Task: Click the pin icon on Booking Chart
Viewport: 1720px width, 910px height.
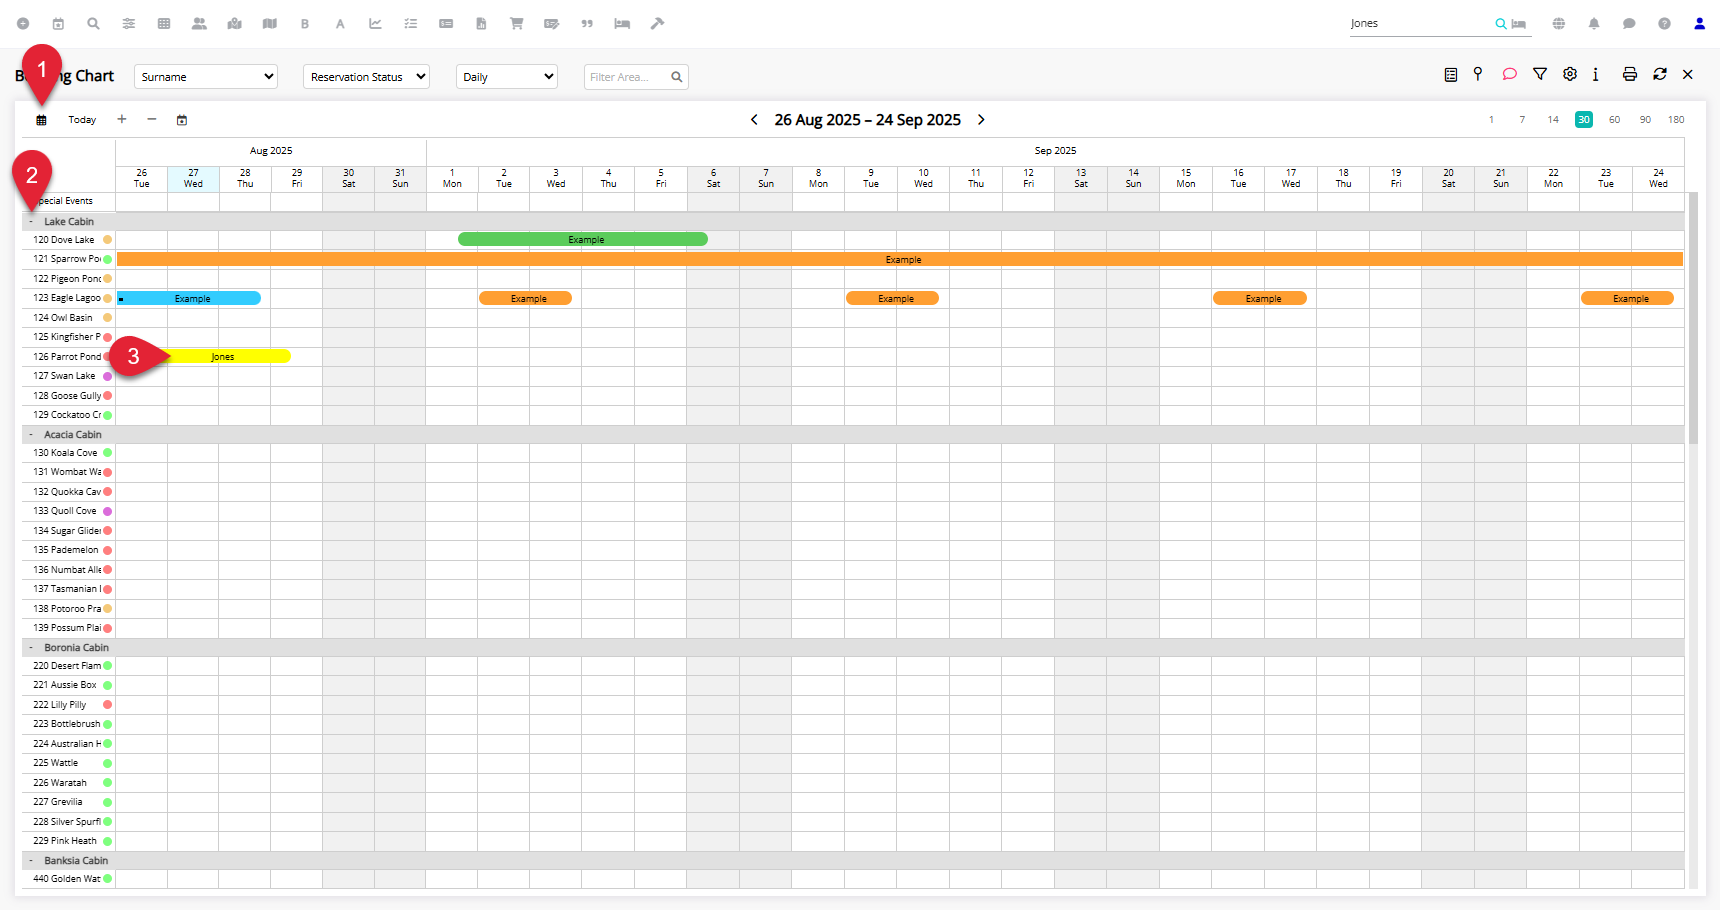Action: pos(1478,74)
